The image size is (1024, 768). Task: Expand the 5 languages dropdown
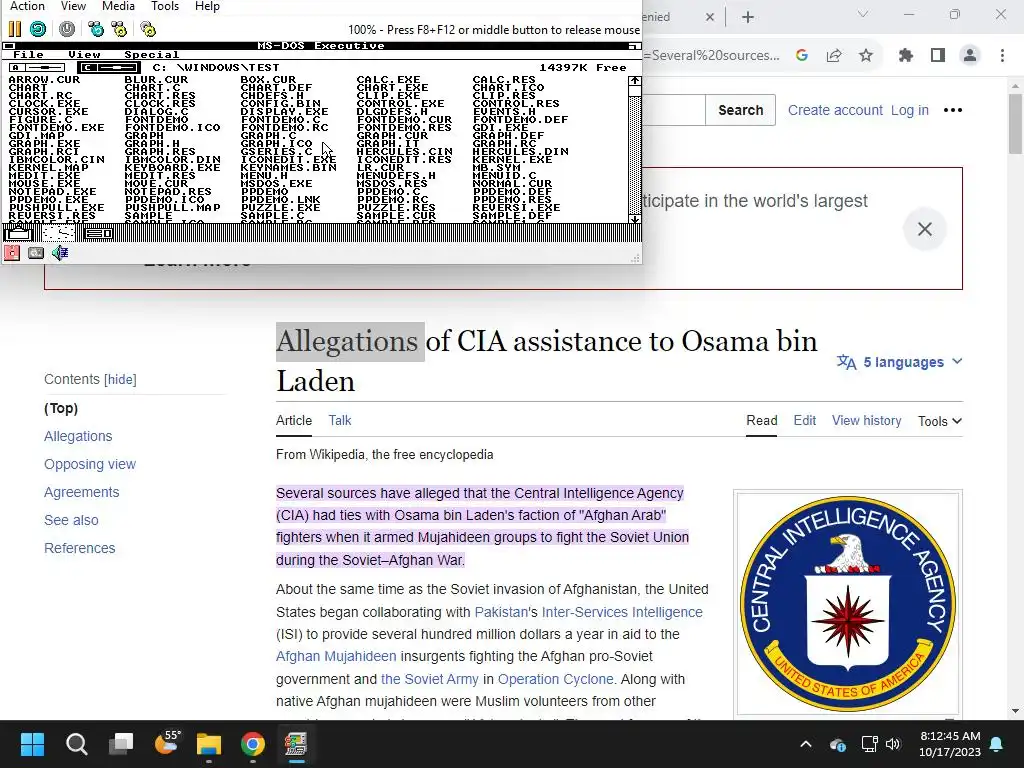[899, 362]
